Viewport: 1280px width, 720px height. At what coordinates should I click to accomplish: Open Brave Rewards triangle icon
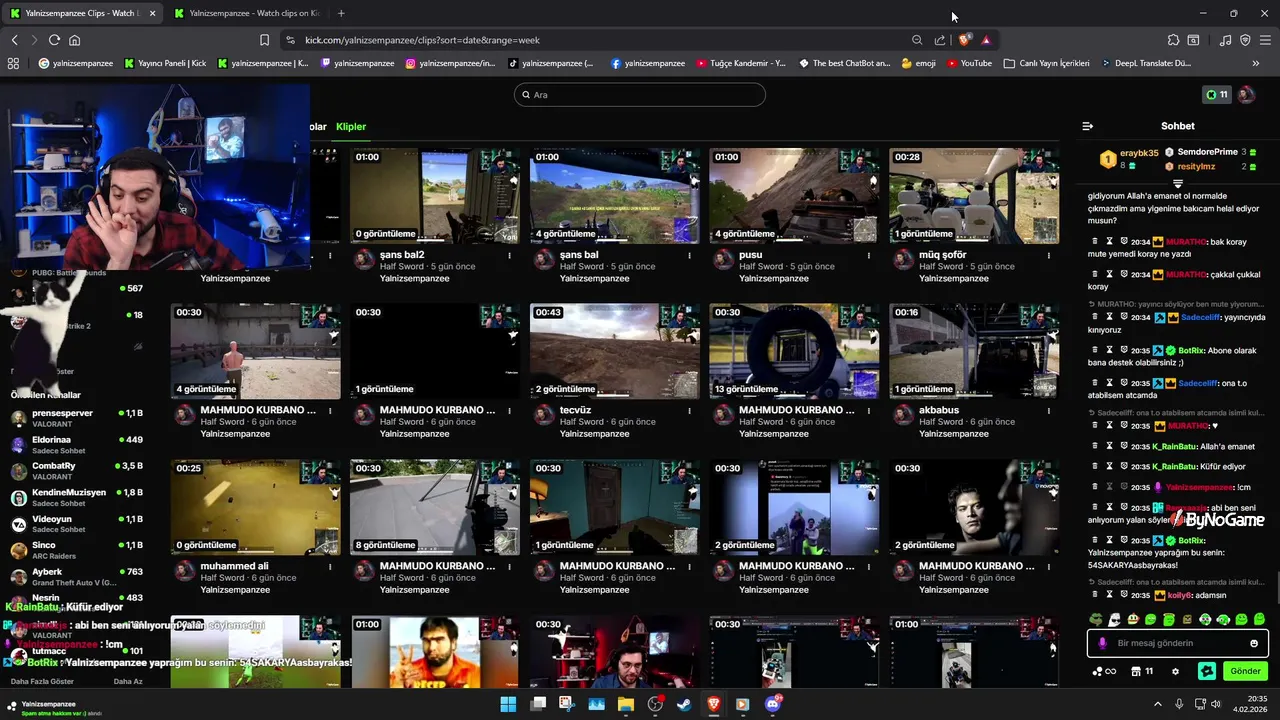(986, 40)
